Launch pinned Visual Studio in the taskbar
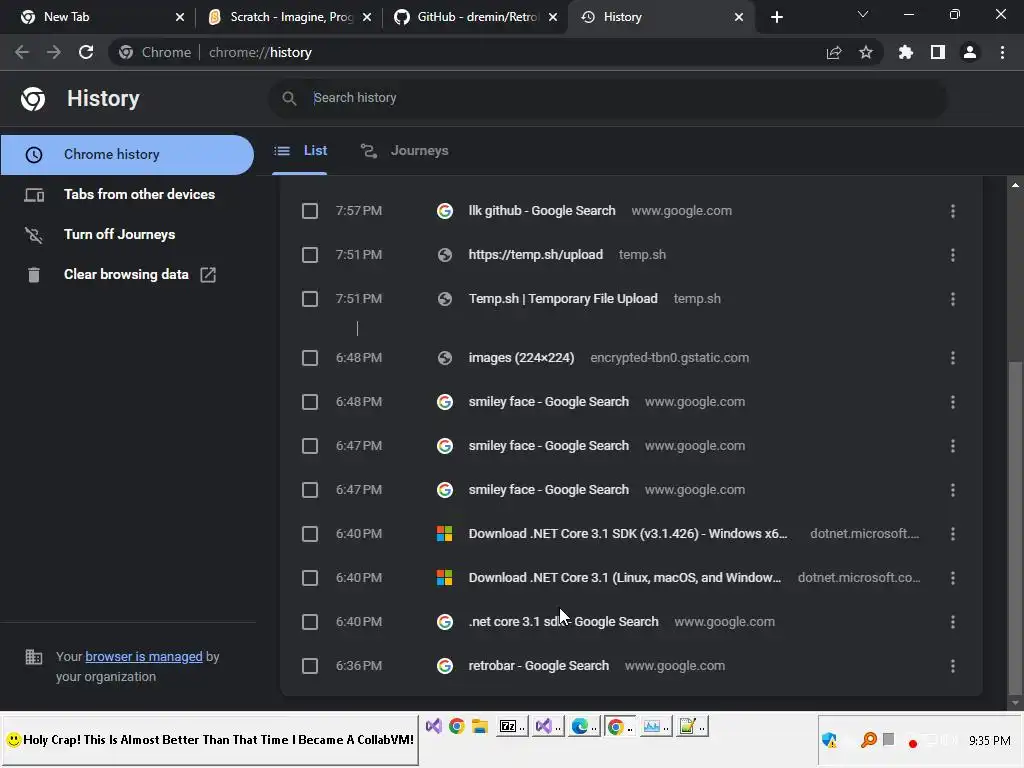This screenshot has width=1024, height=768. (x=434, y=726)
